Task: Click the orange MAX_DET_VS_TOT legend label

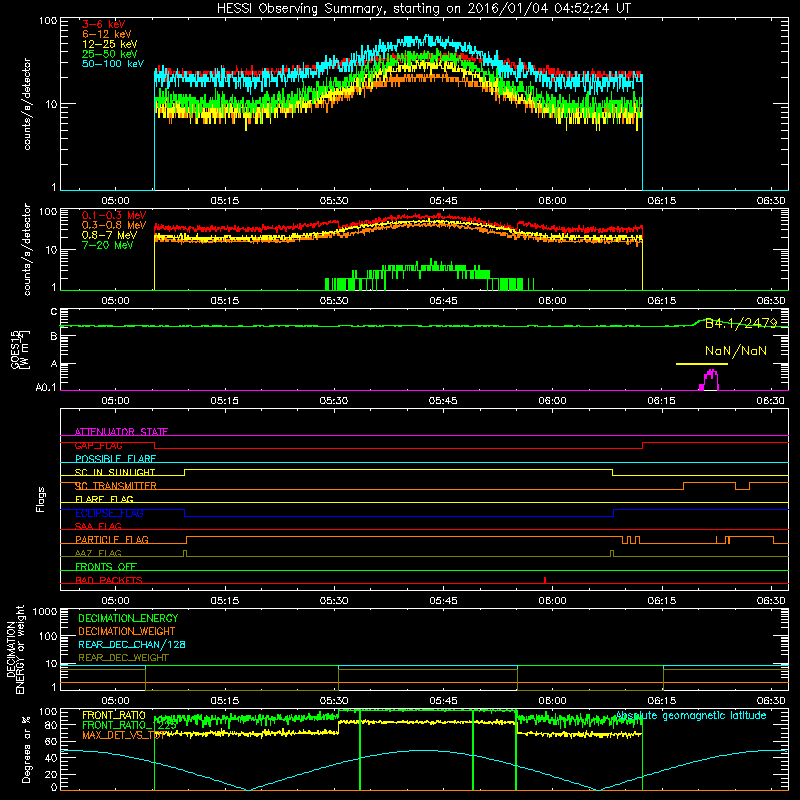Action: tap(123, 735)
